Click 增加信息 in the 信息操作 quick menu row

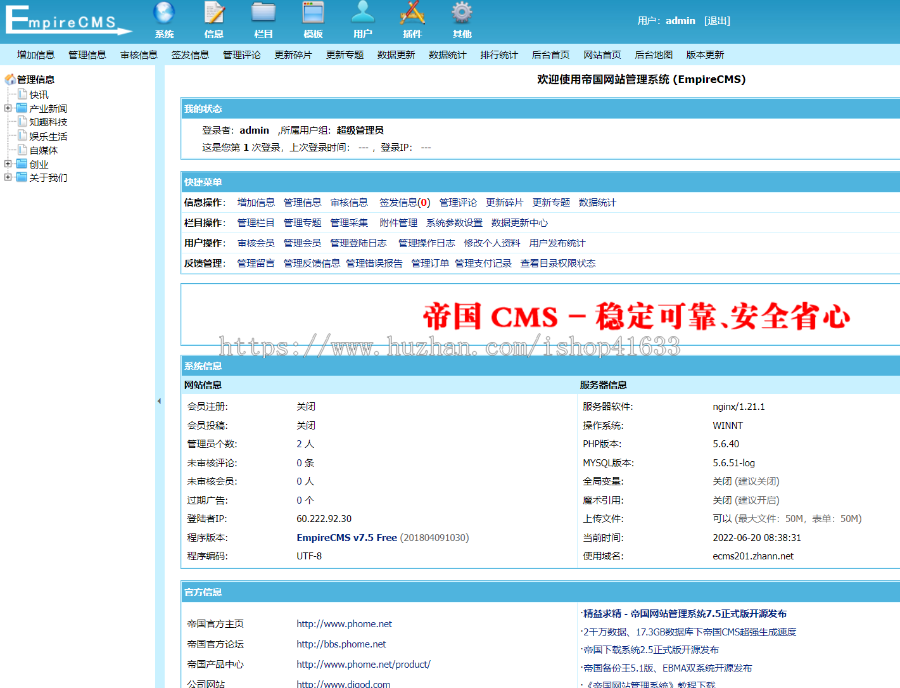256,203
